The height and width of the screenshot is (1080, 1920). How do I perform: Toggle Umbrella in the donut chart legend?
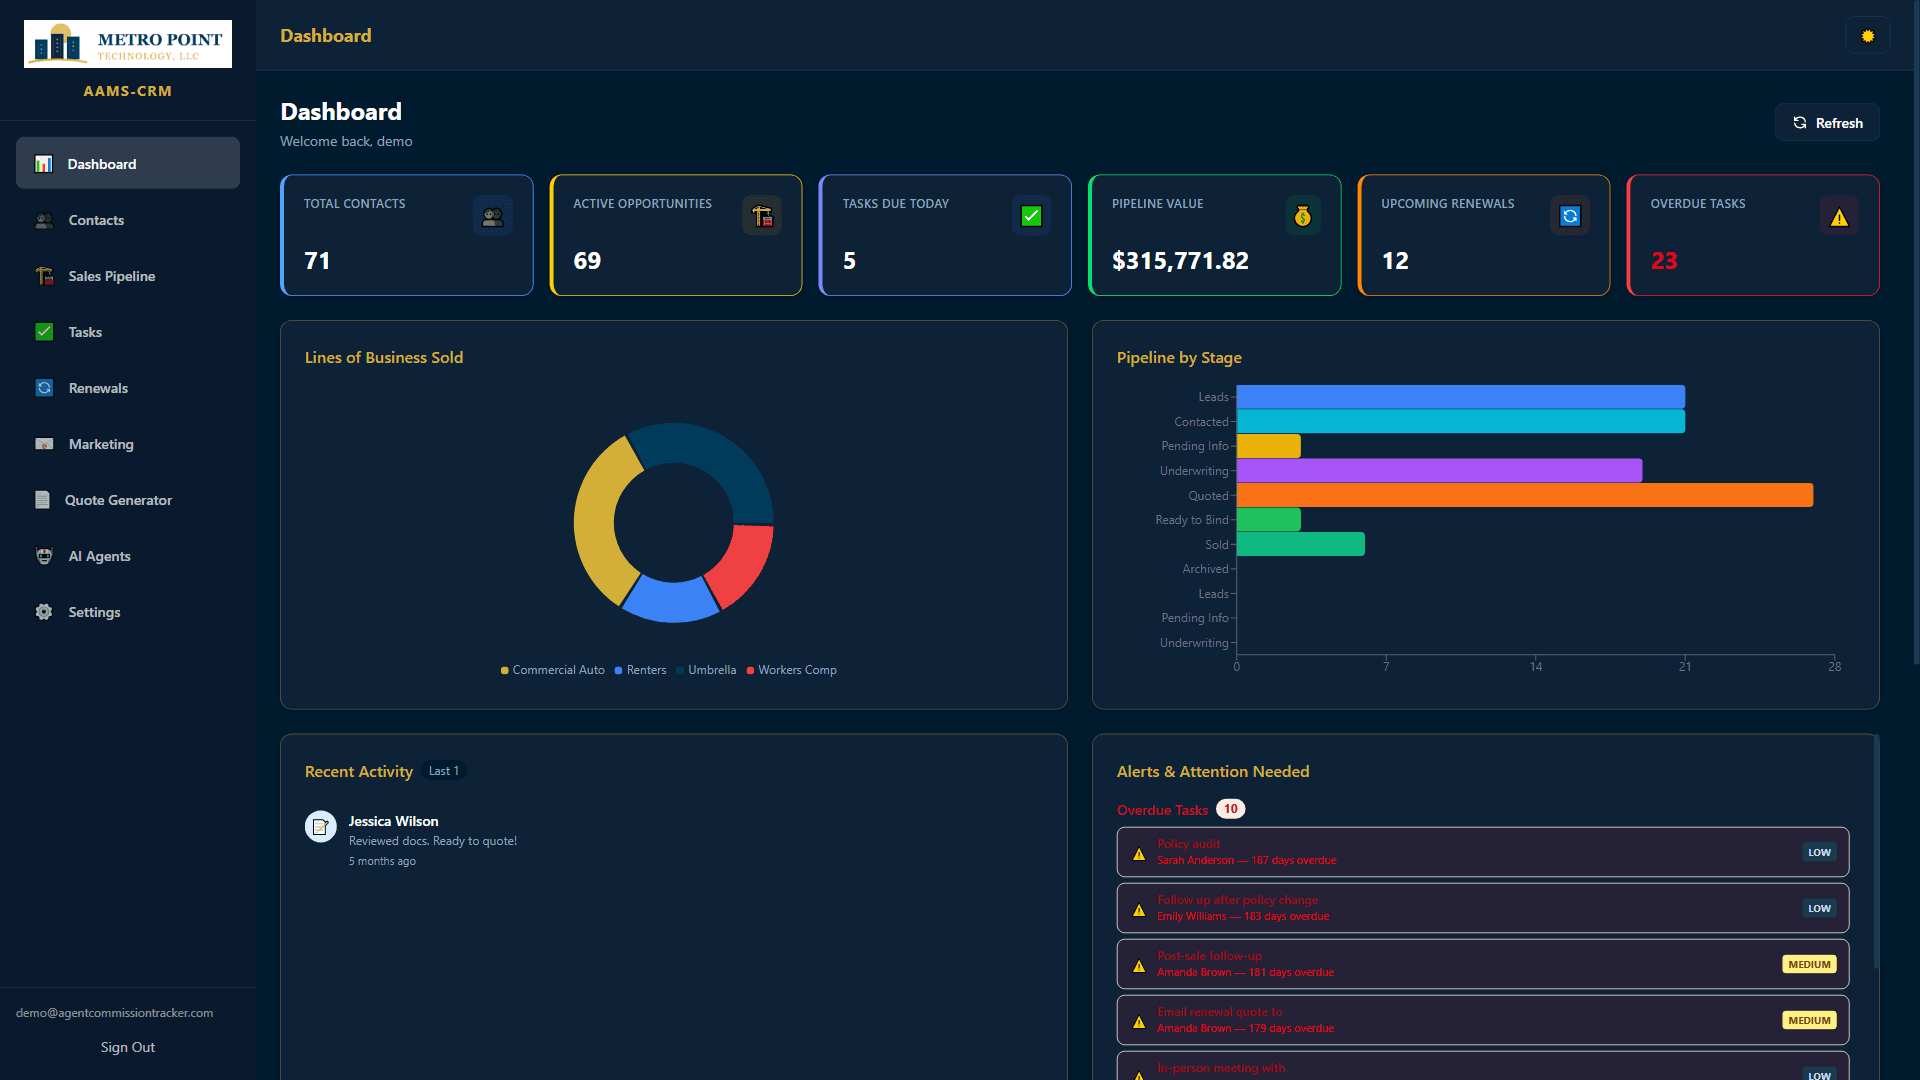click(706, 670)
